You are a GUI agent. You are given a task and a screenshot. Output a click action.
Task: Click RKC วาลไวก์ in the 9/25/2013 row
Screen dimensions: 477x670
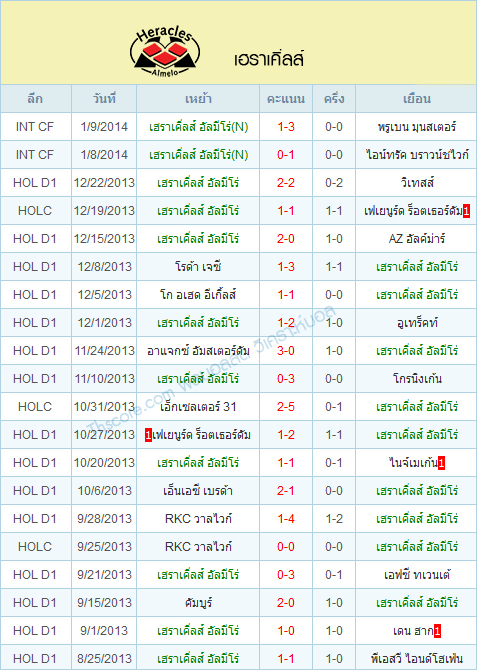[198, 547]
